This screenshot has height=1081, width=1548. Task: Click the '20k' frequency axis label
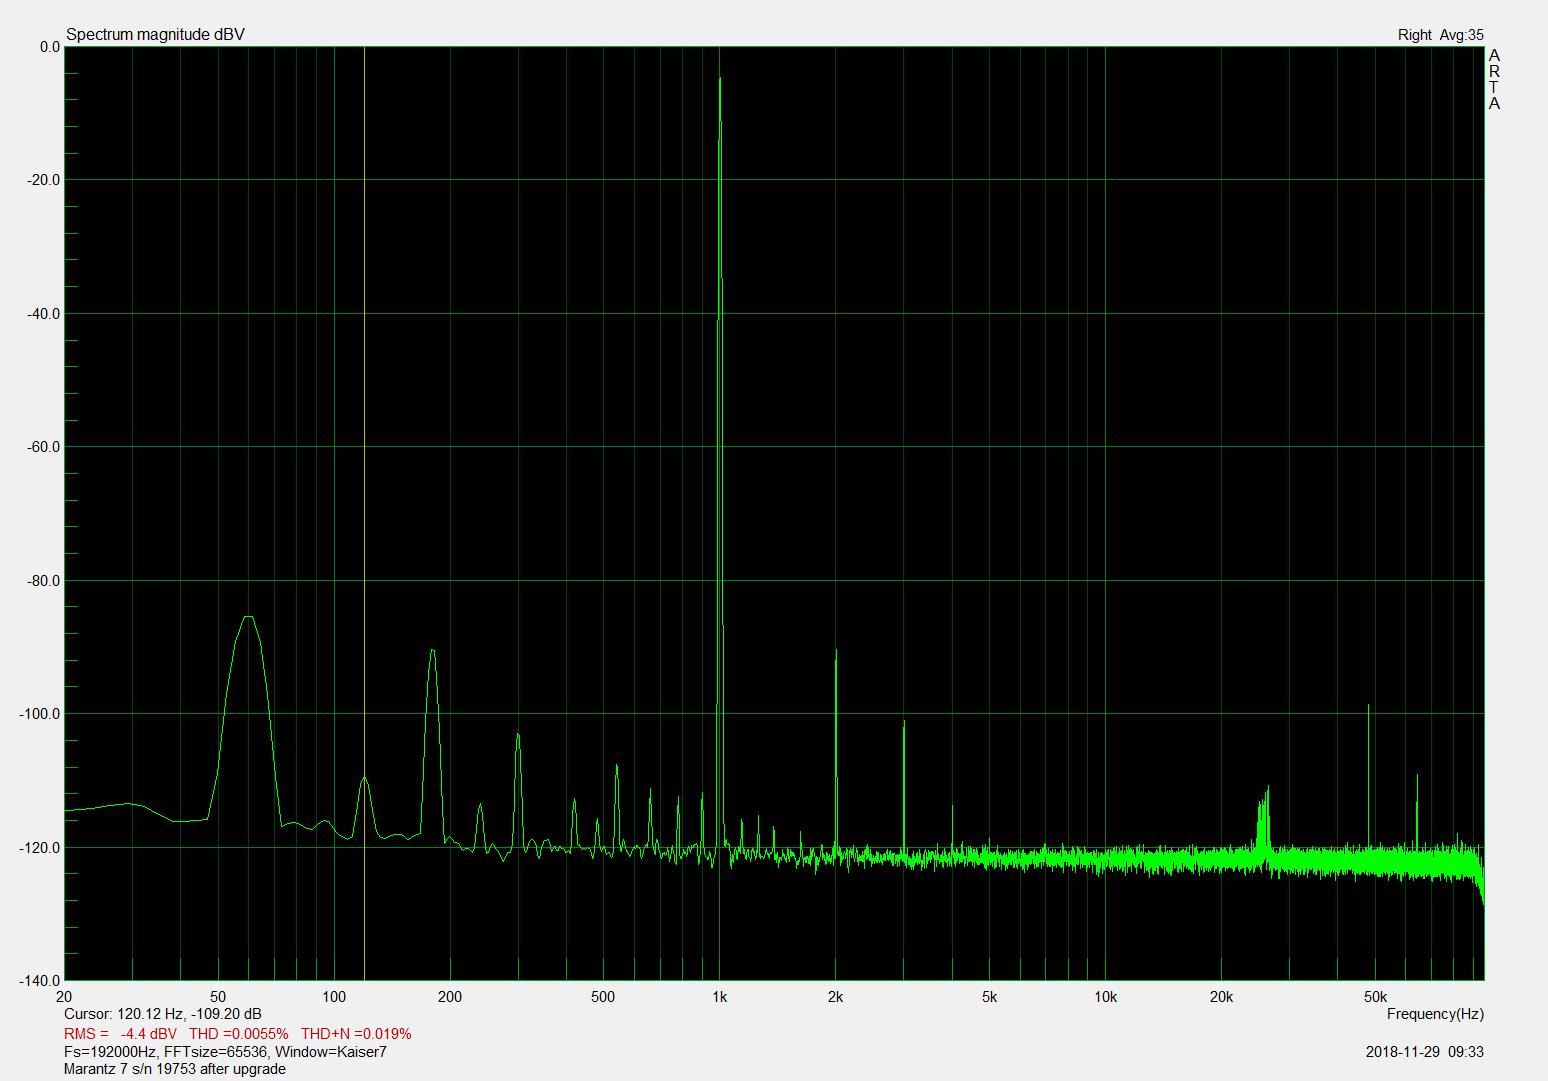click(1221, 997)
